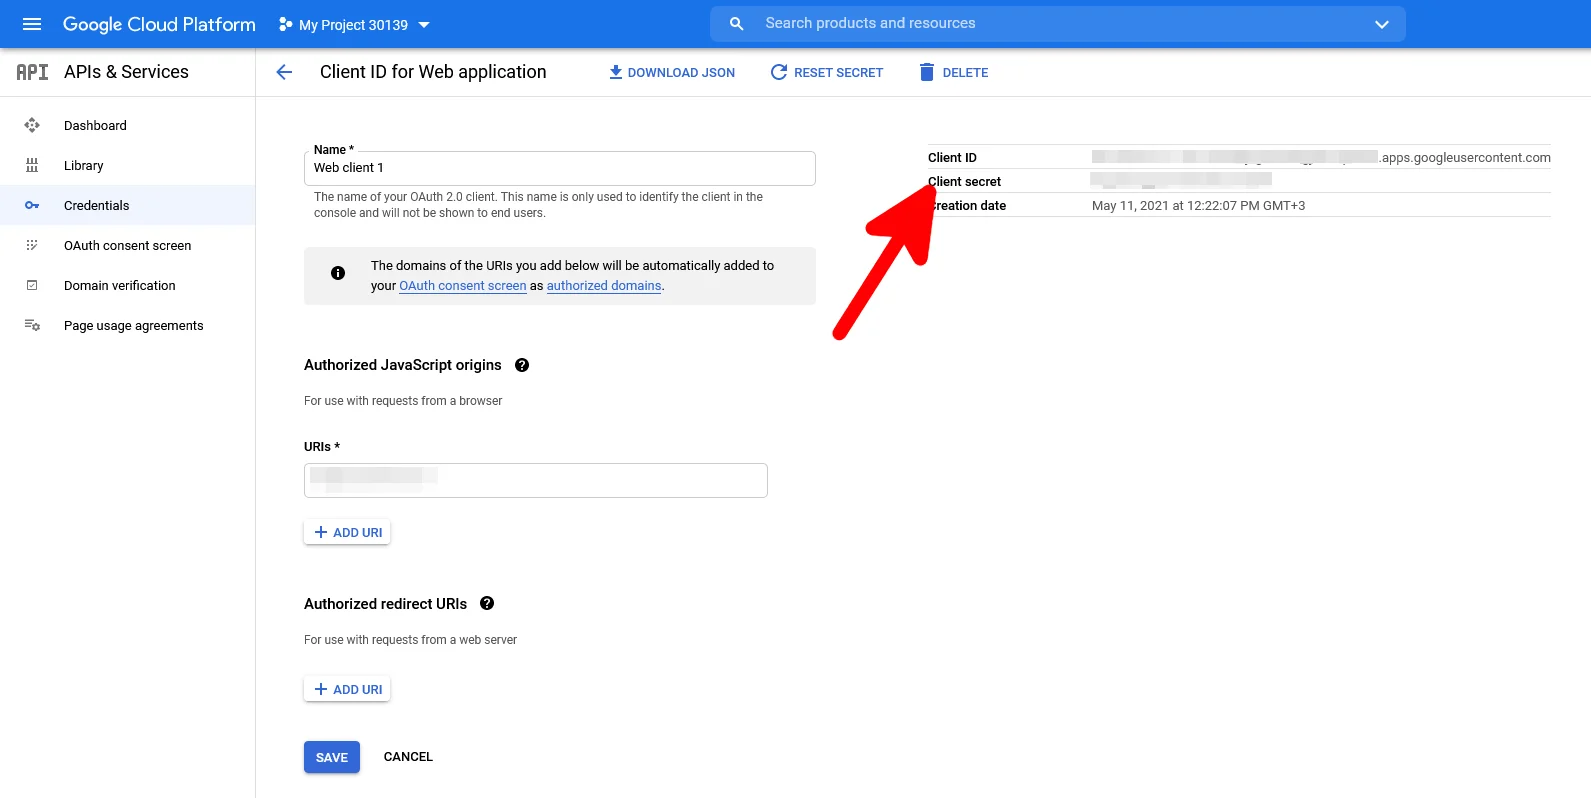Click the project hexagon icon
The height and width of the screenshot is (798, 1591).
[285, 24]
